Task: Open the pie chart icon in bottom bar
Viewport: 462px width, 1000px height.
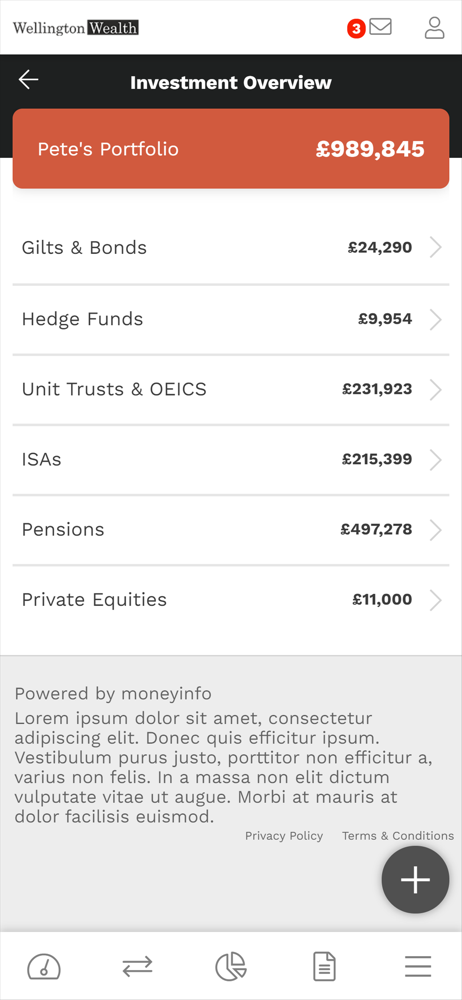Action: click(x=231, y=966)
